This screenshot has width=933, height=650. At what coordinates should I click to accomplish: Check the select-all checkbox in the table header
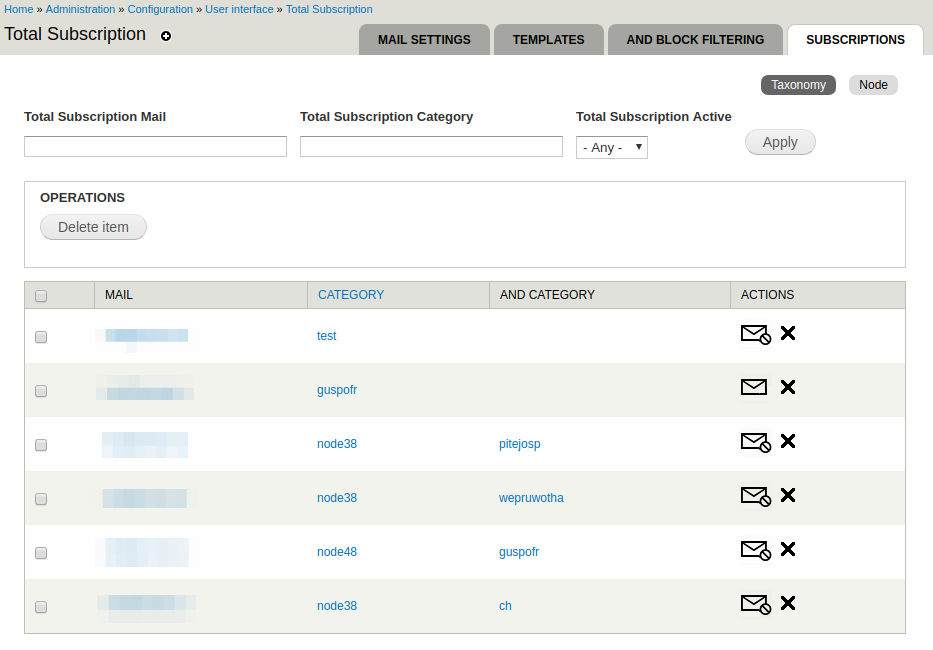41,295
